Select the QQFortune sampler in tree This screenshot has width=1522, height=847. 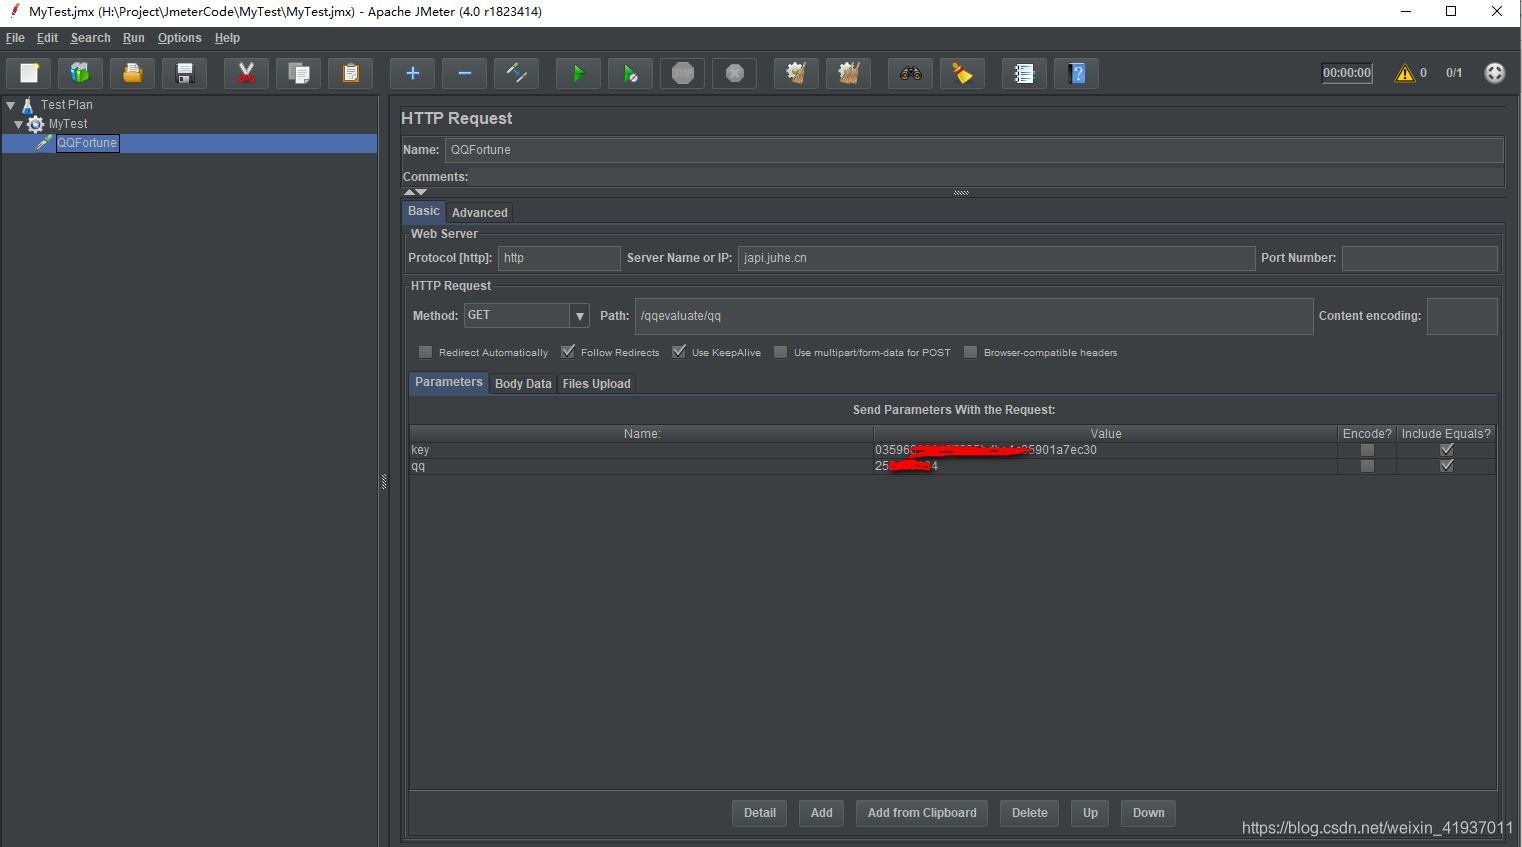point(87,143)
